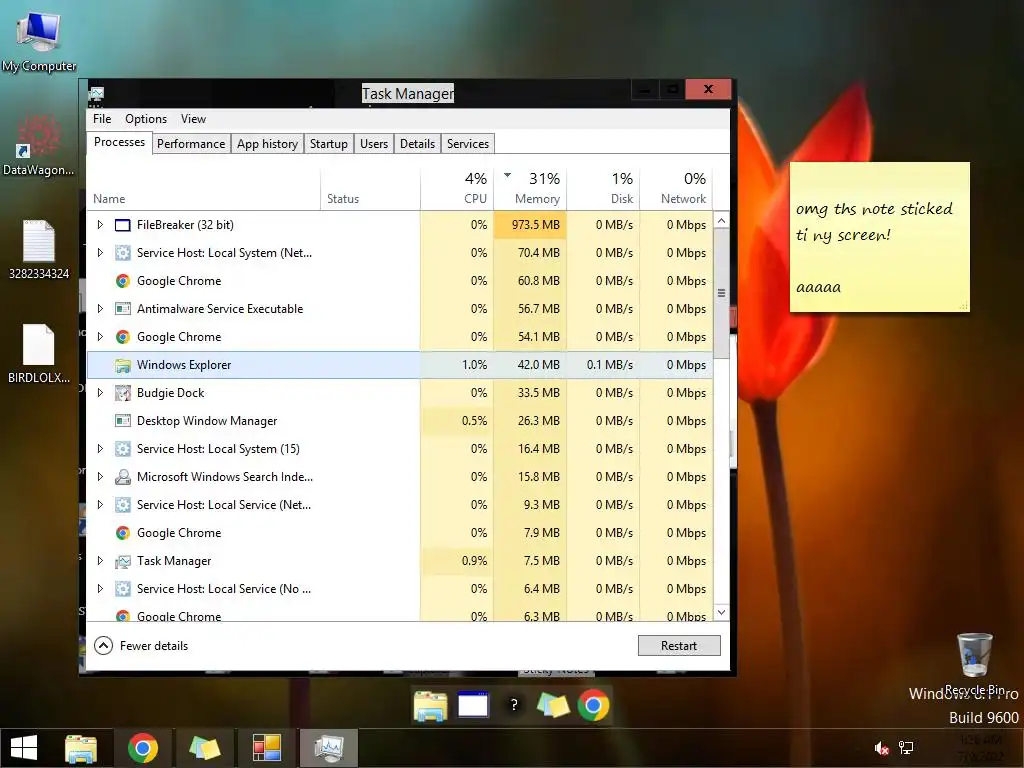1024x768 pixels.
Task: Open the Windows Start button
Action: pyautogui.click(x=24, y=748)
